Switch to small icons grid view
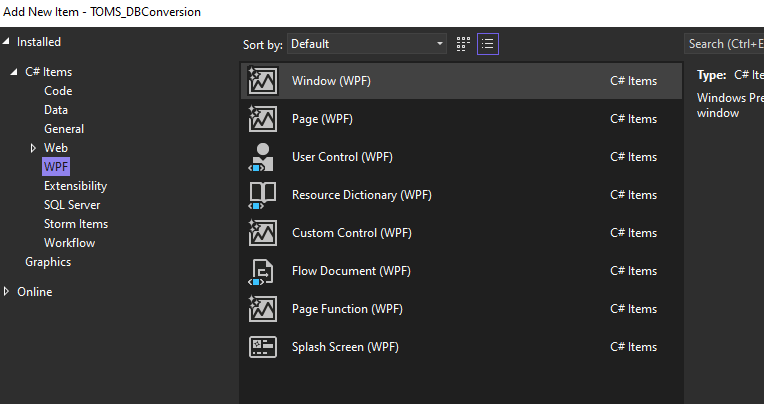Image resolution: width=764 pixels, height=404 pixels. (463, 44)
